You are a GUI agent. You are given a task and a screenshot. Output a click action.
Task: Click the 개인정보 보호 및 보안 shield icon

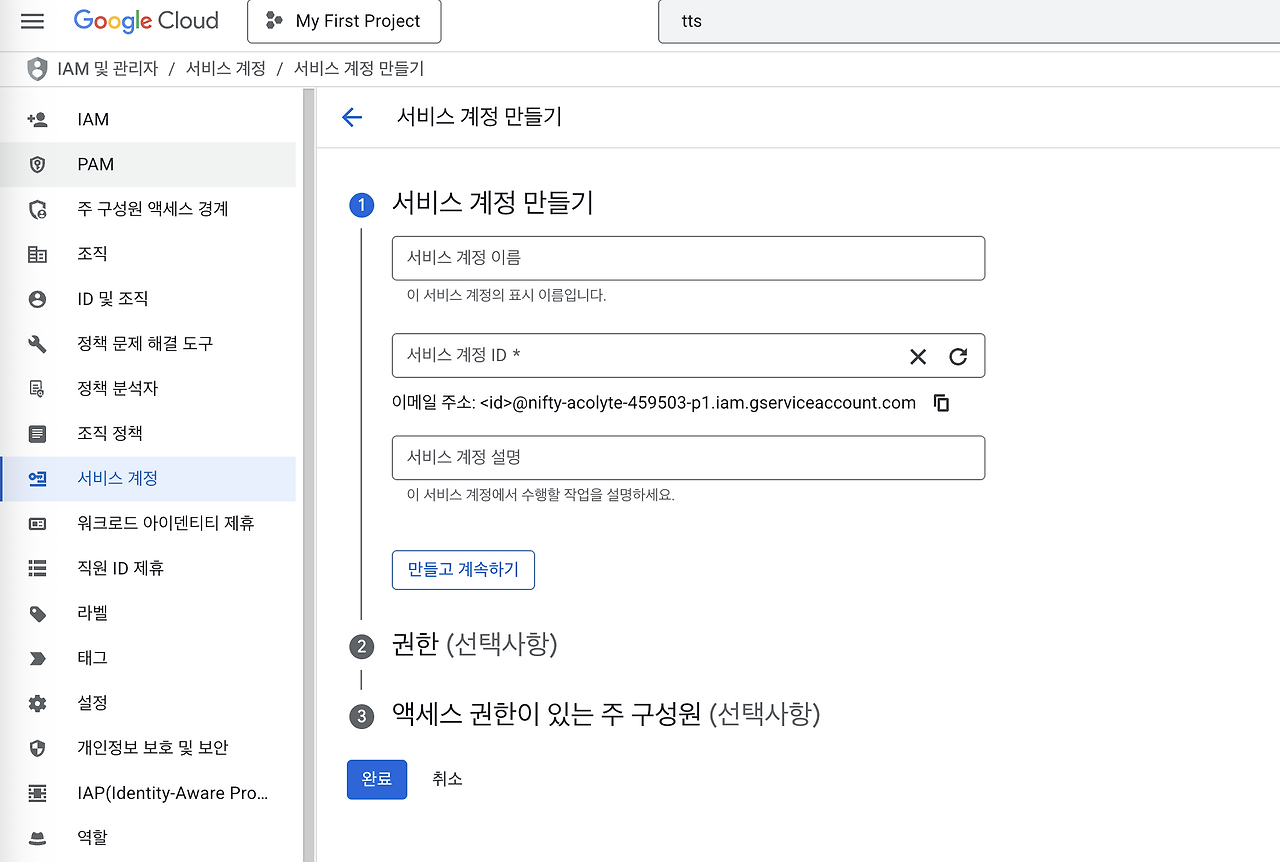[x=38, y=748]
